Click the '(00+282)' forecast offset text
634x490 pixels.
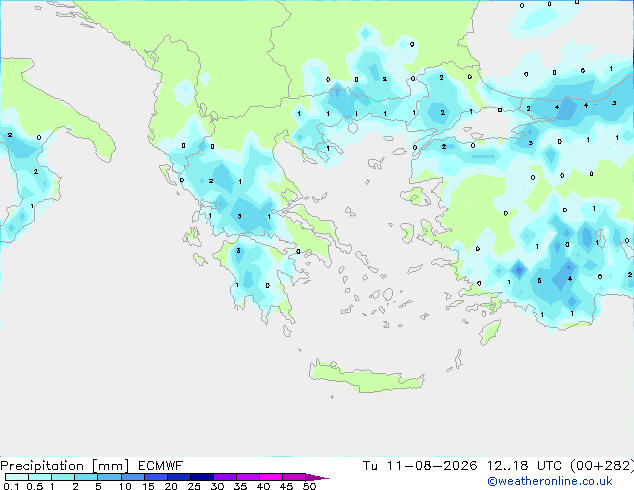pos(602,466)
